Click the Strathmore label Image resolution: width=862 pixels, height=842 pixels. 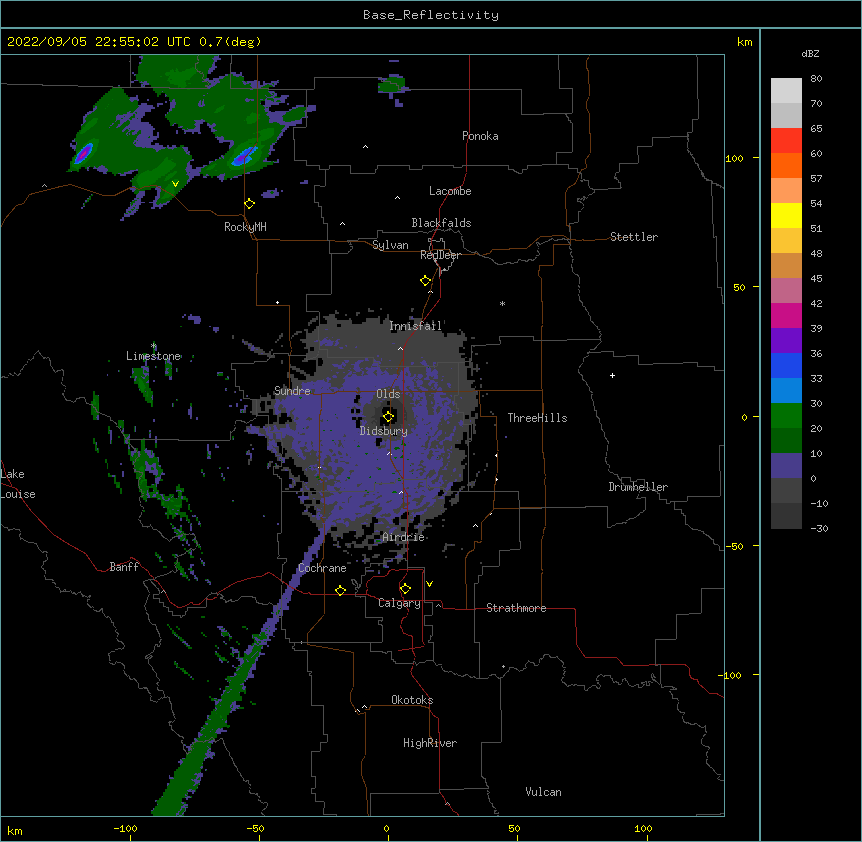click(516, 608)
